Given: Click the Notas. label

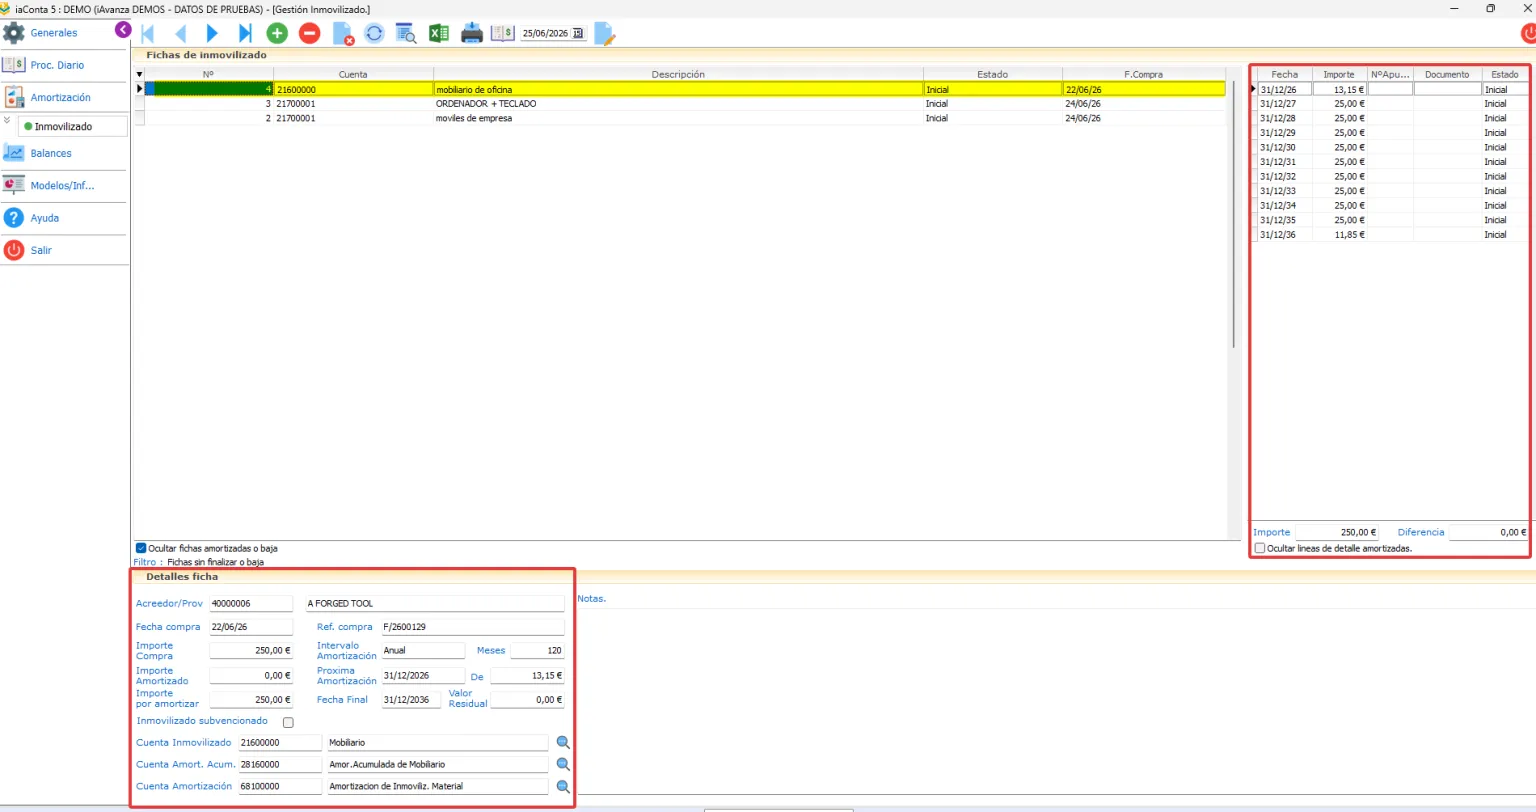Looking at the screenshot, I should click(x=592, y=599).
